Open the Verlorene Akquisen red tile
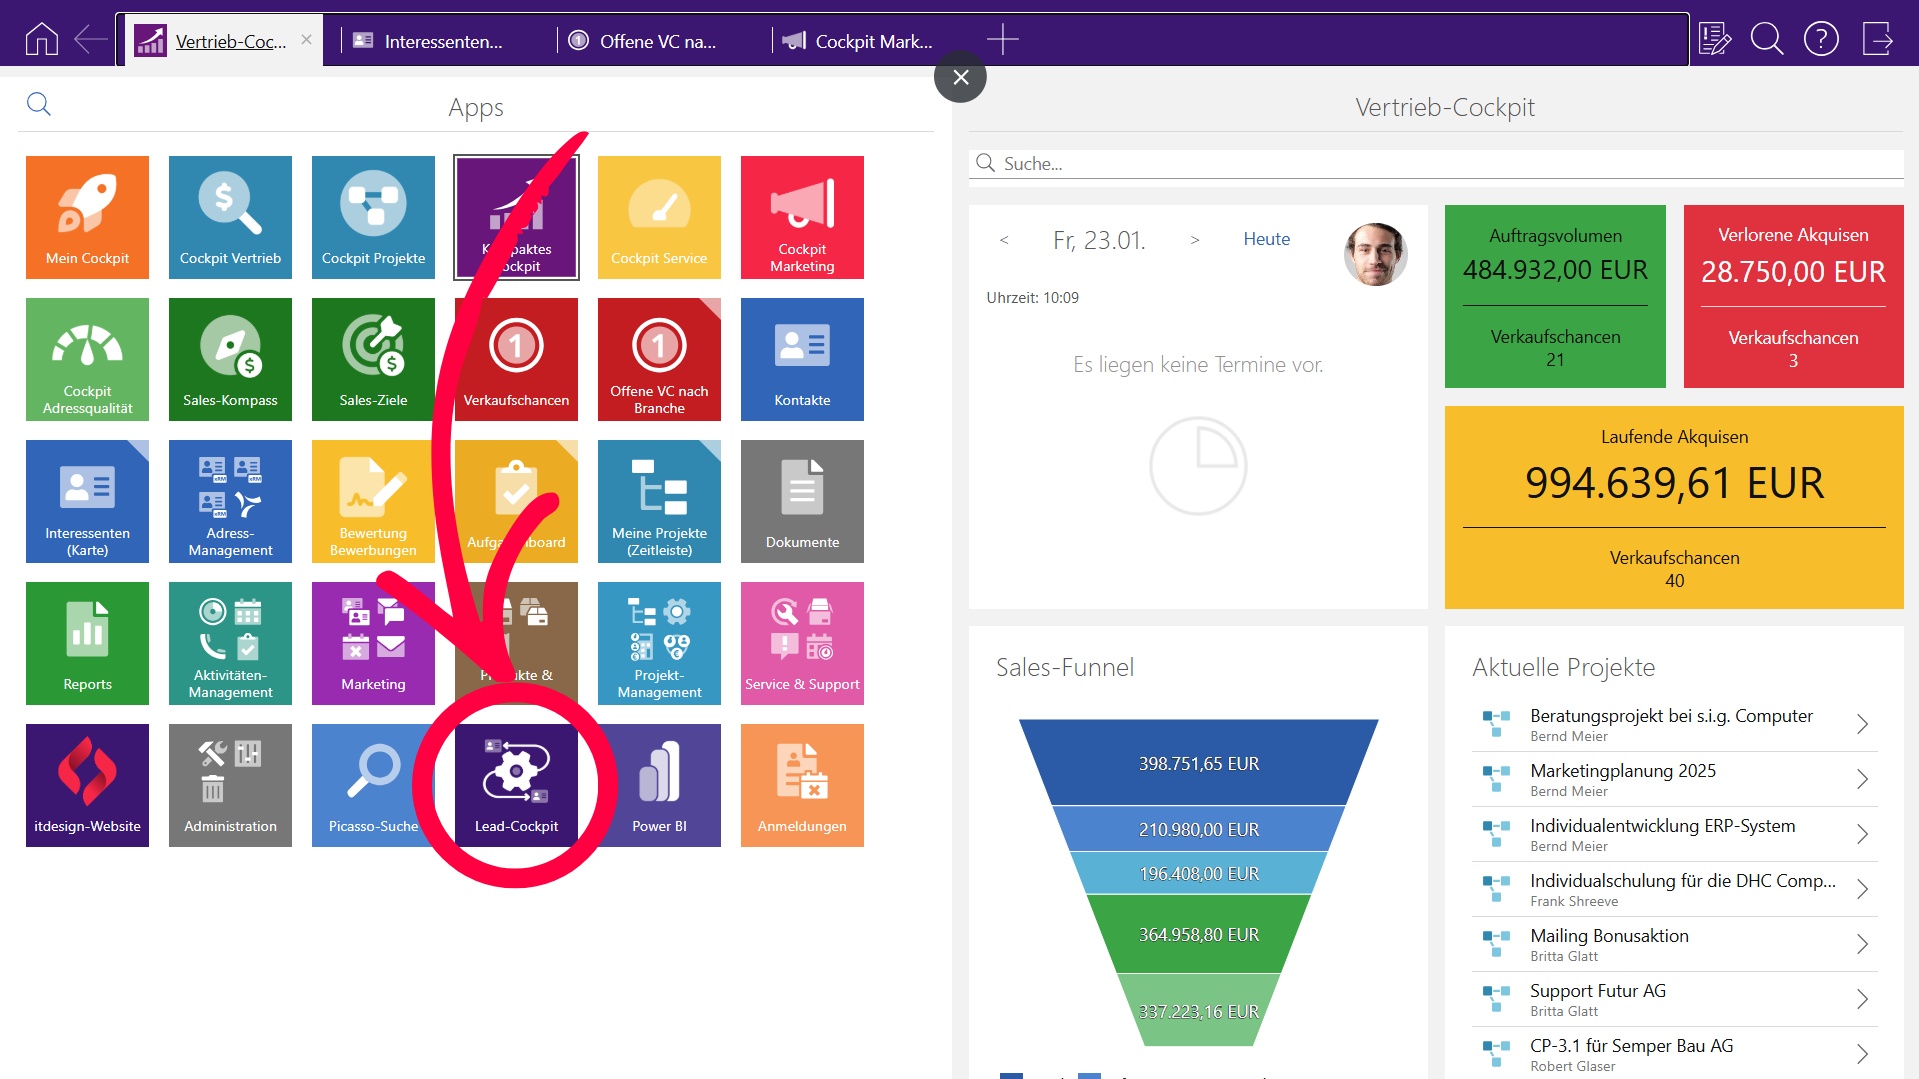Screen dimensions: 1919x1079 [1793, 296]
